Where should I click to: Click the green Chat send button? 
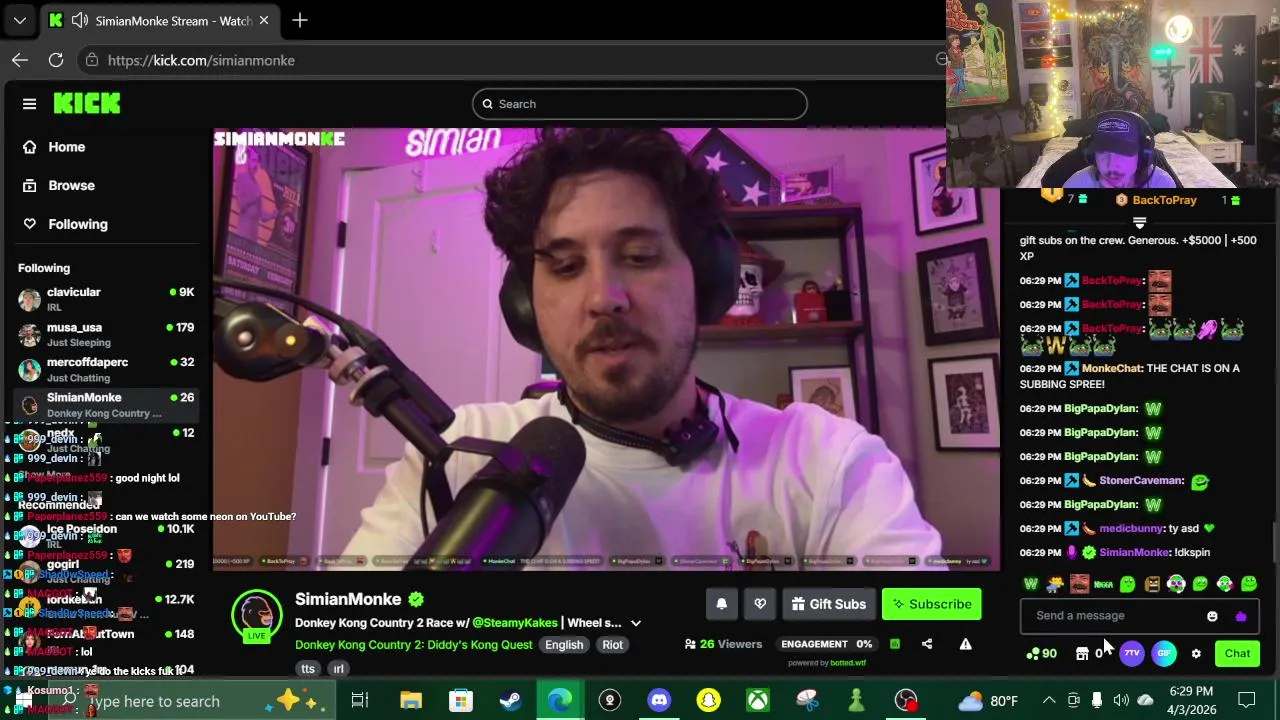(x=1237, y=654)
